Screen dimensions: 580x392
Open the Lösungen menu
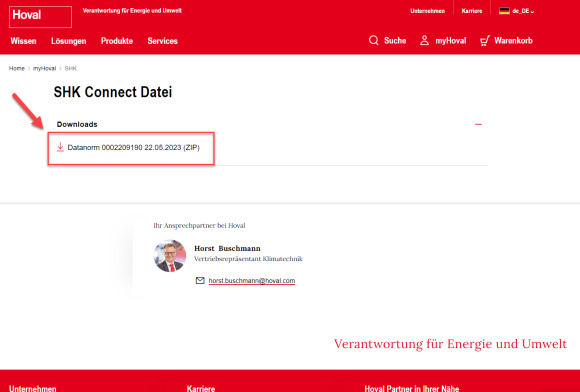pyautogui.click(x=68, y=41)
